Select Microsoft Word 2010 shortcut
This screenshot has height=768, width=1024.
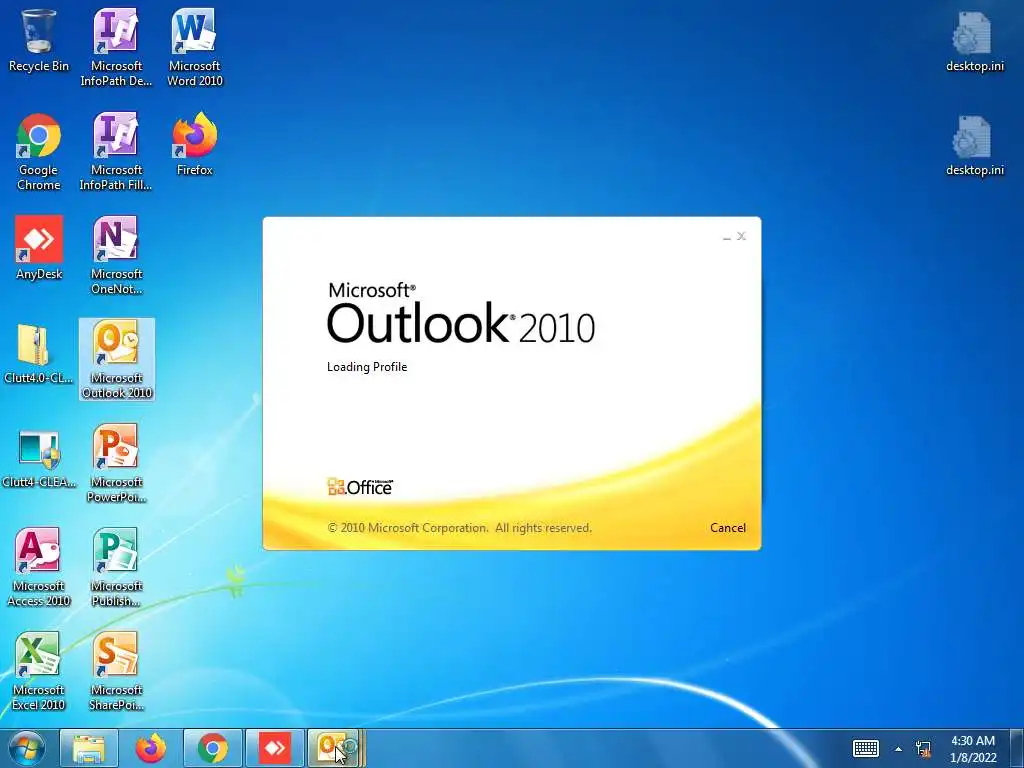195,47
